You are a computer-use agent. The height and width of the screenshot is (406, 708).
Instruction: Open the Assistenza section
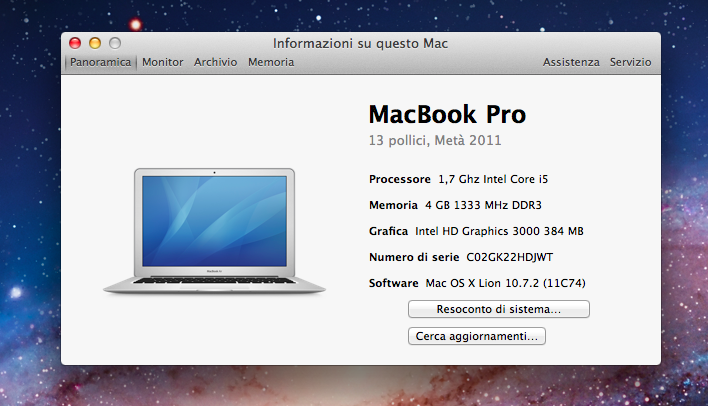pos(571,62)
